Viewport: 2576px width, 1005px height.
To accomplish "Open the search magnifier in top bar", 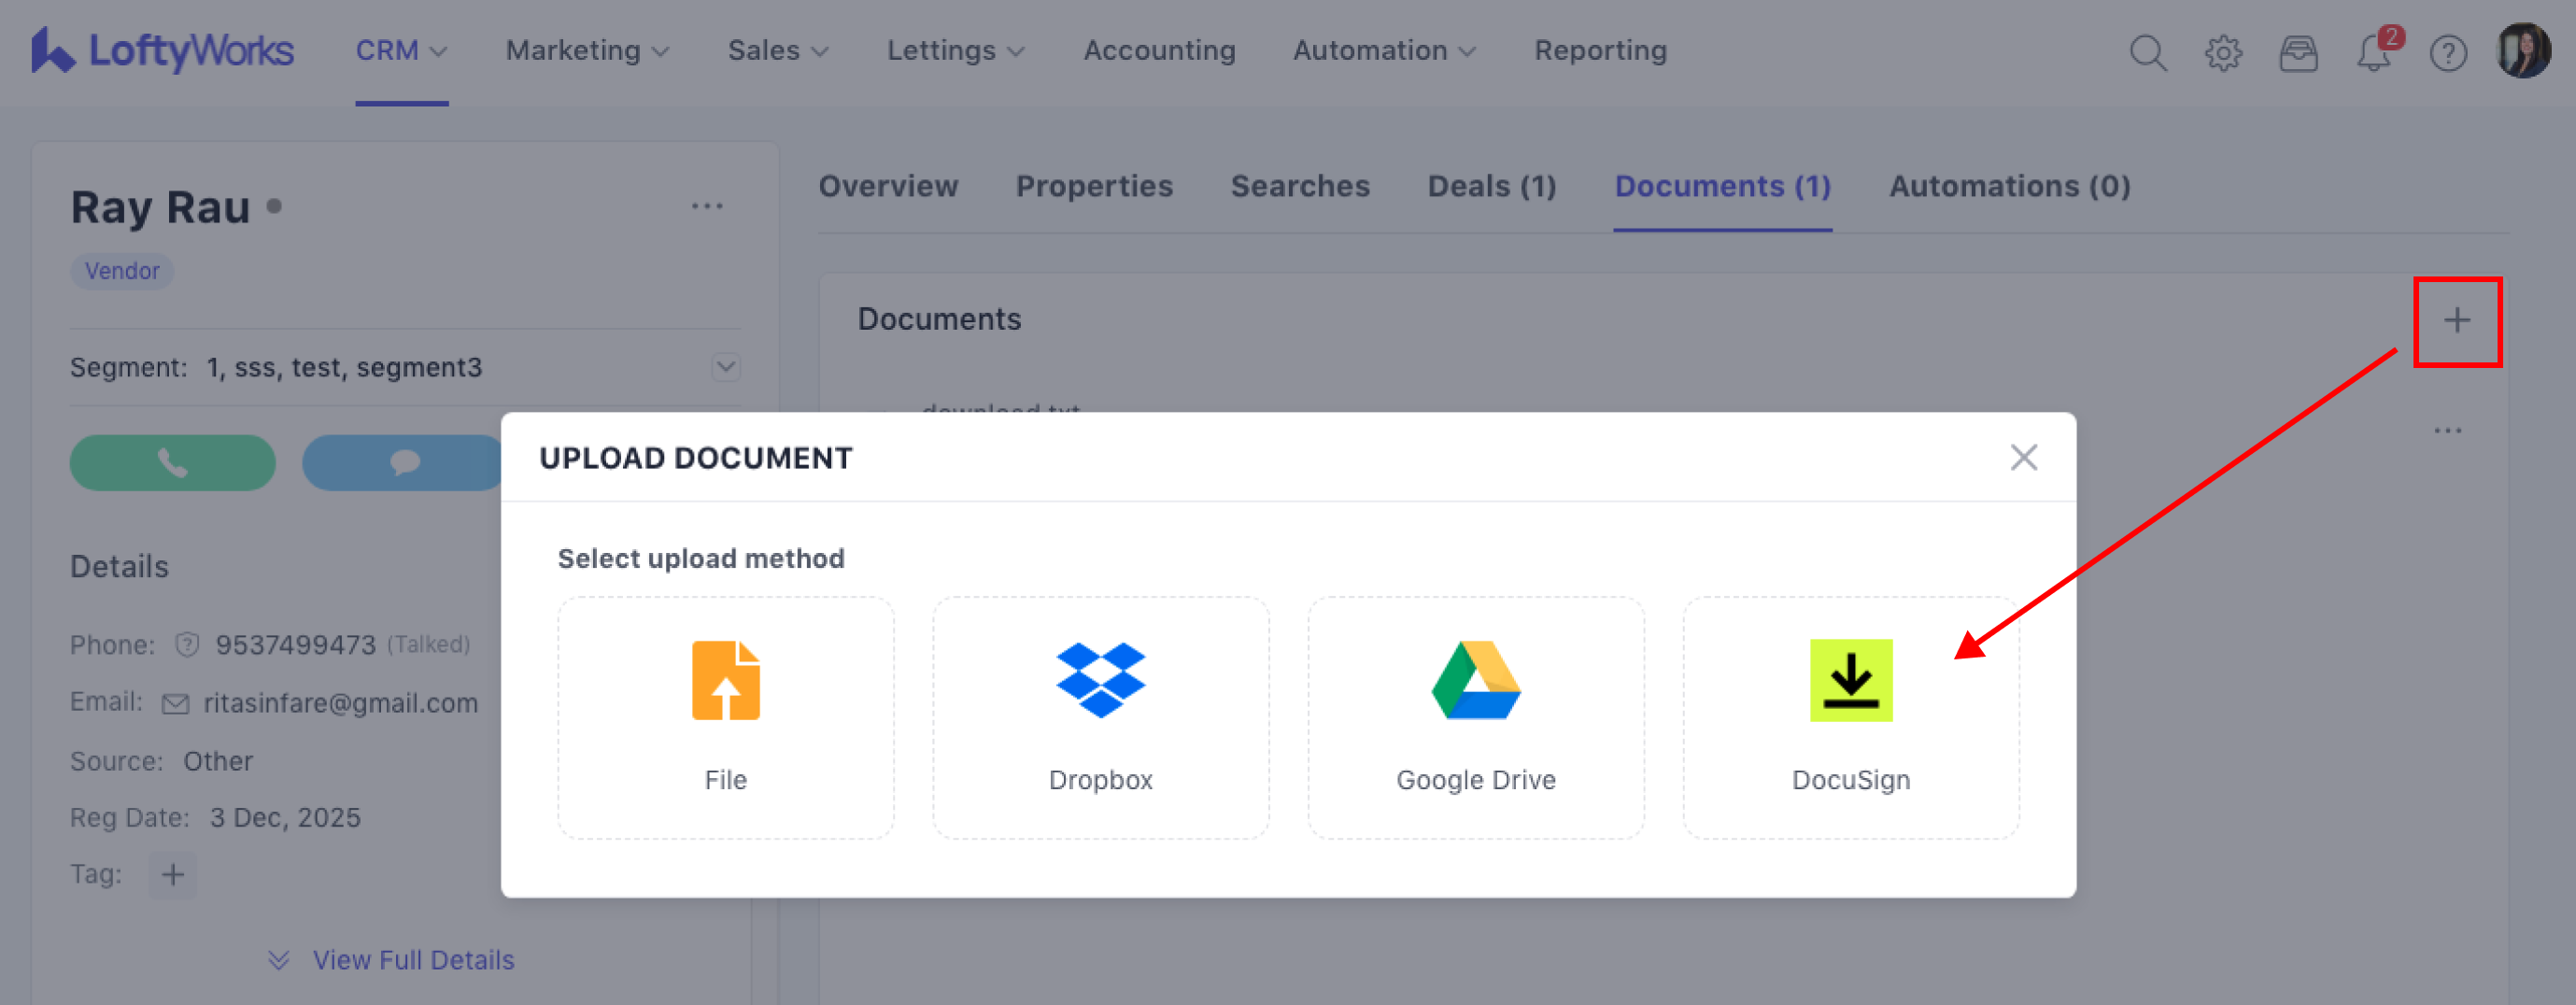I will coord(2147,52).
